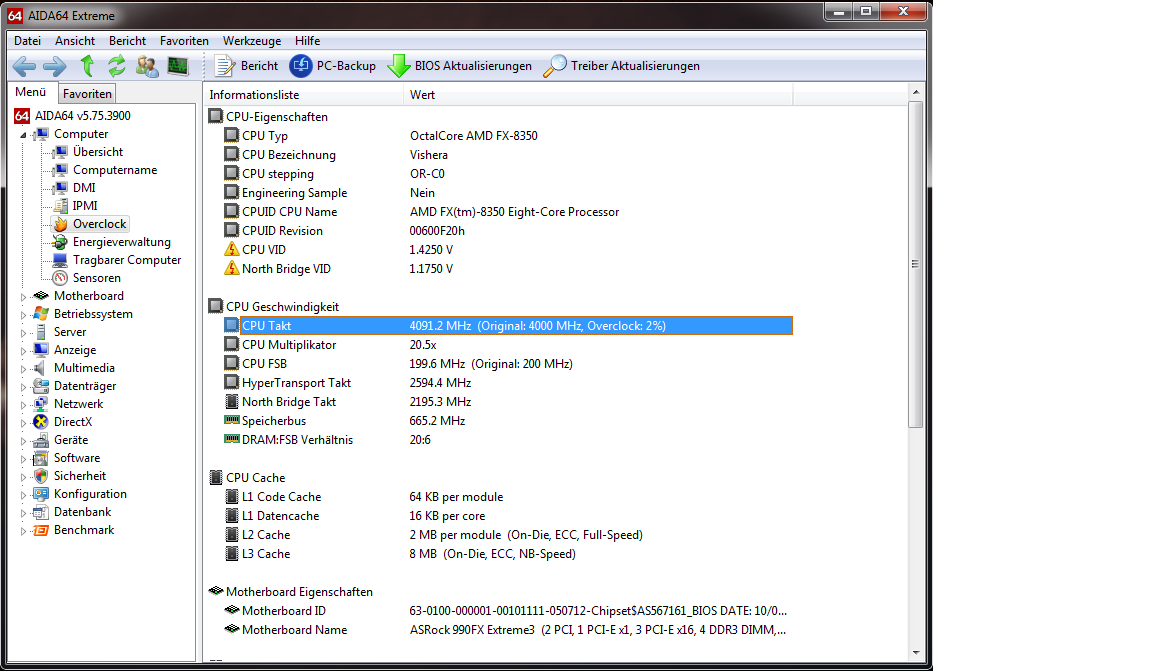Open the user management people icon
The width and height of the screenshot is (1152, 671).
click(x=147, y=66)
